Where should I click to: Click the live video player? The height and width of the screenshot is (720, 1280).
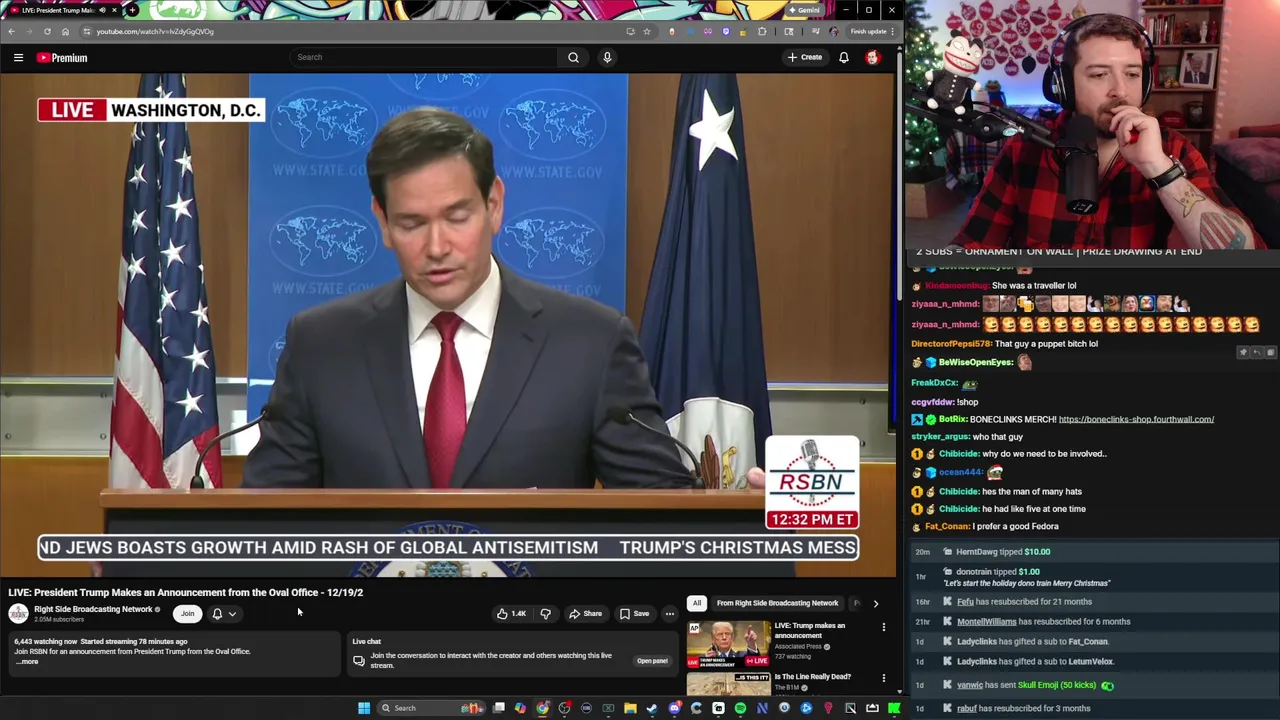coord(447,325)
